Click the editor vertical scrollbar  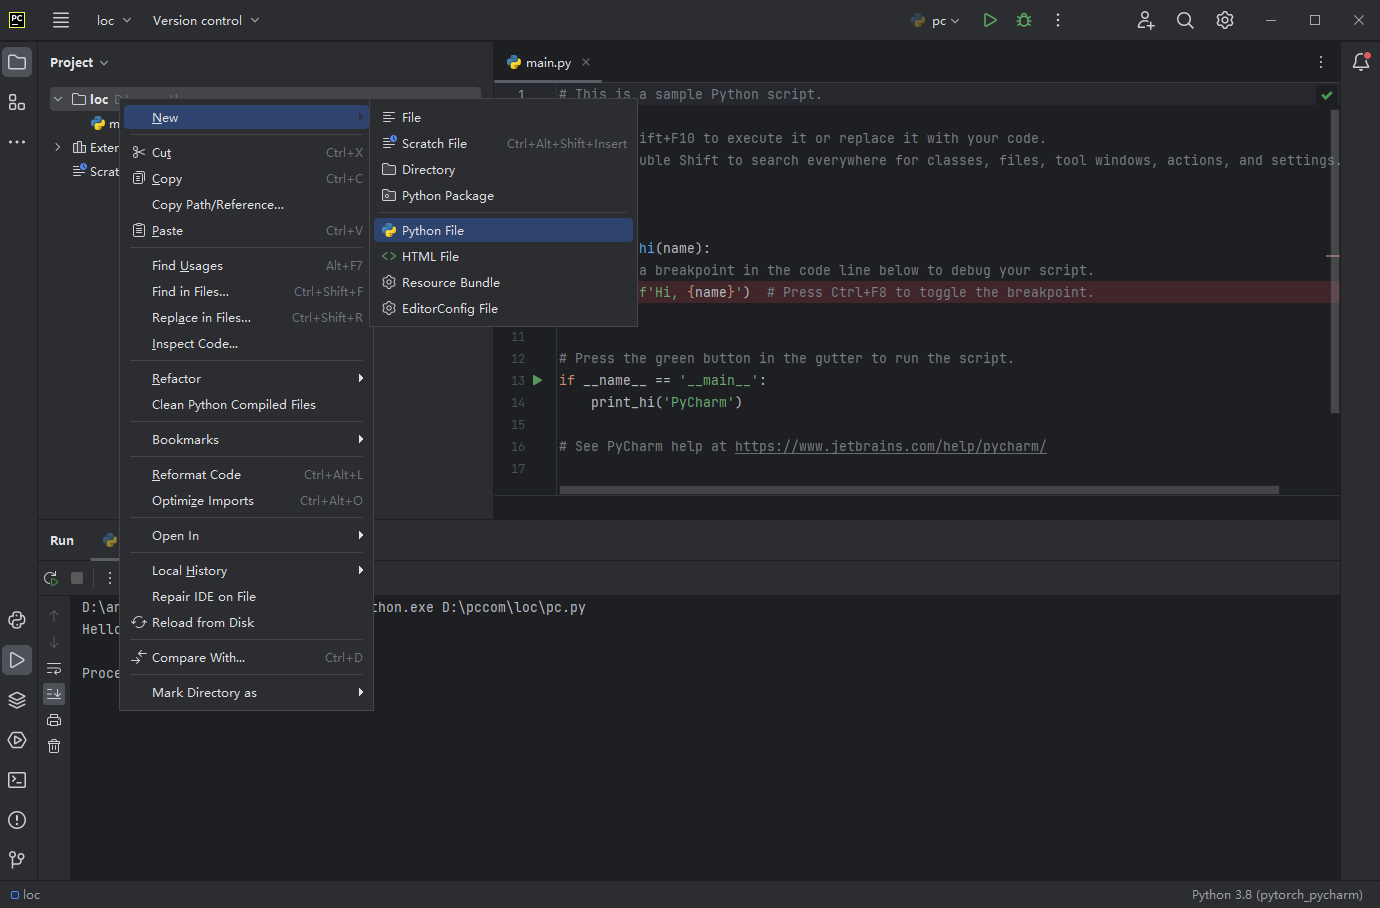[x=1335, y=260]
